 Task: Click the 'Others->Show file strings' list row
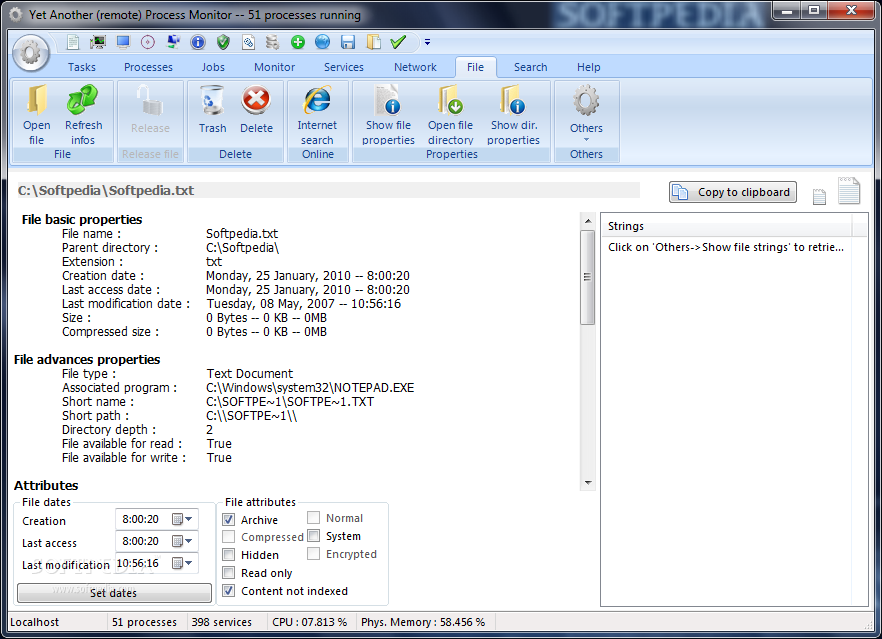pos(726,247)
